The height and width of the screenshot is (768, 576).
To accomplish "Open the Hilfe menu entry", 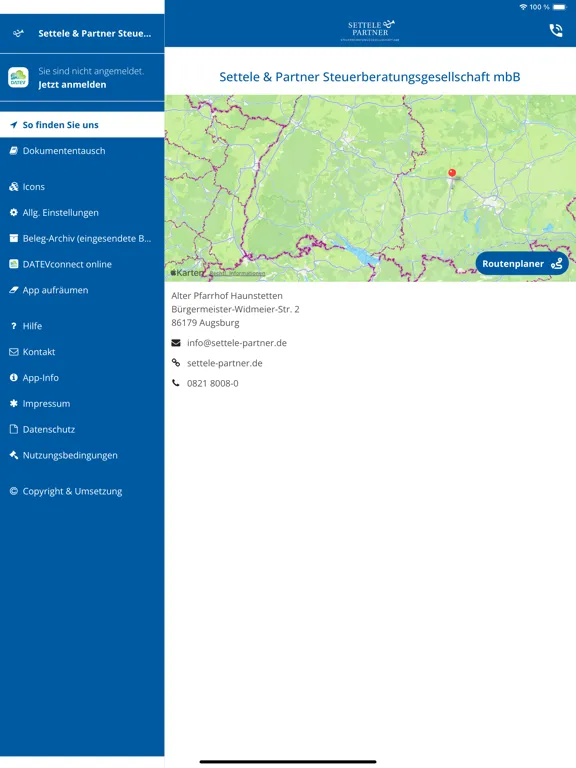I will click(x=82, y=326).
